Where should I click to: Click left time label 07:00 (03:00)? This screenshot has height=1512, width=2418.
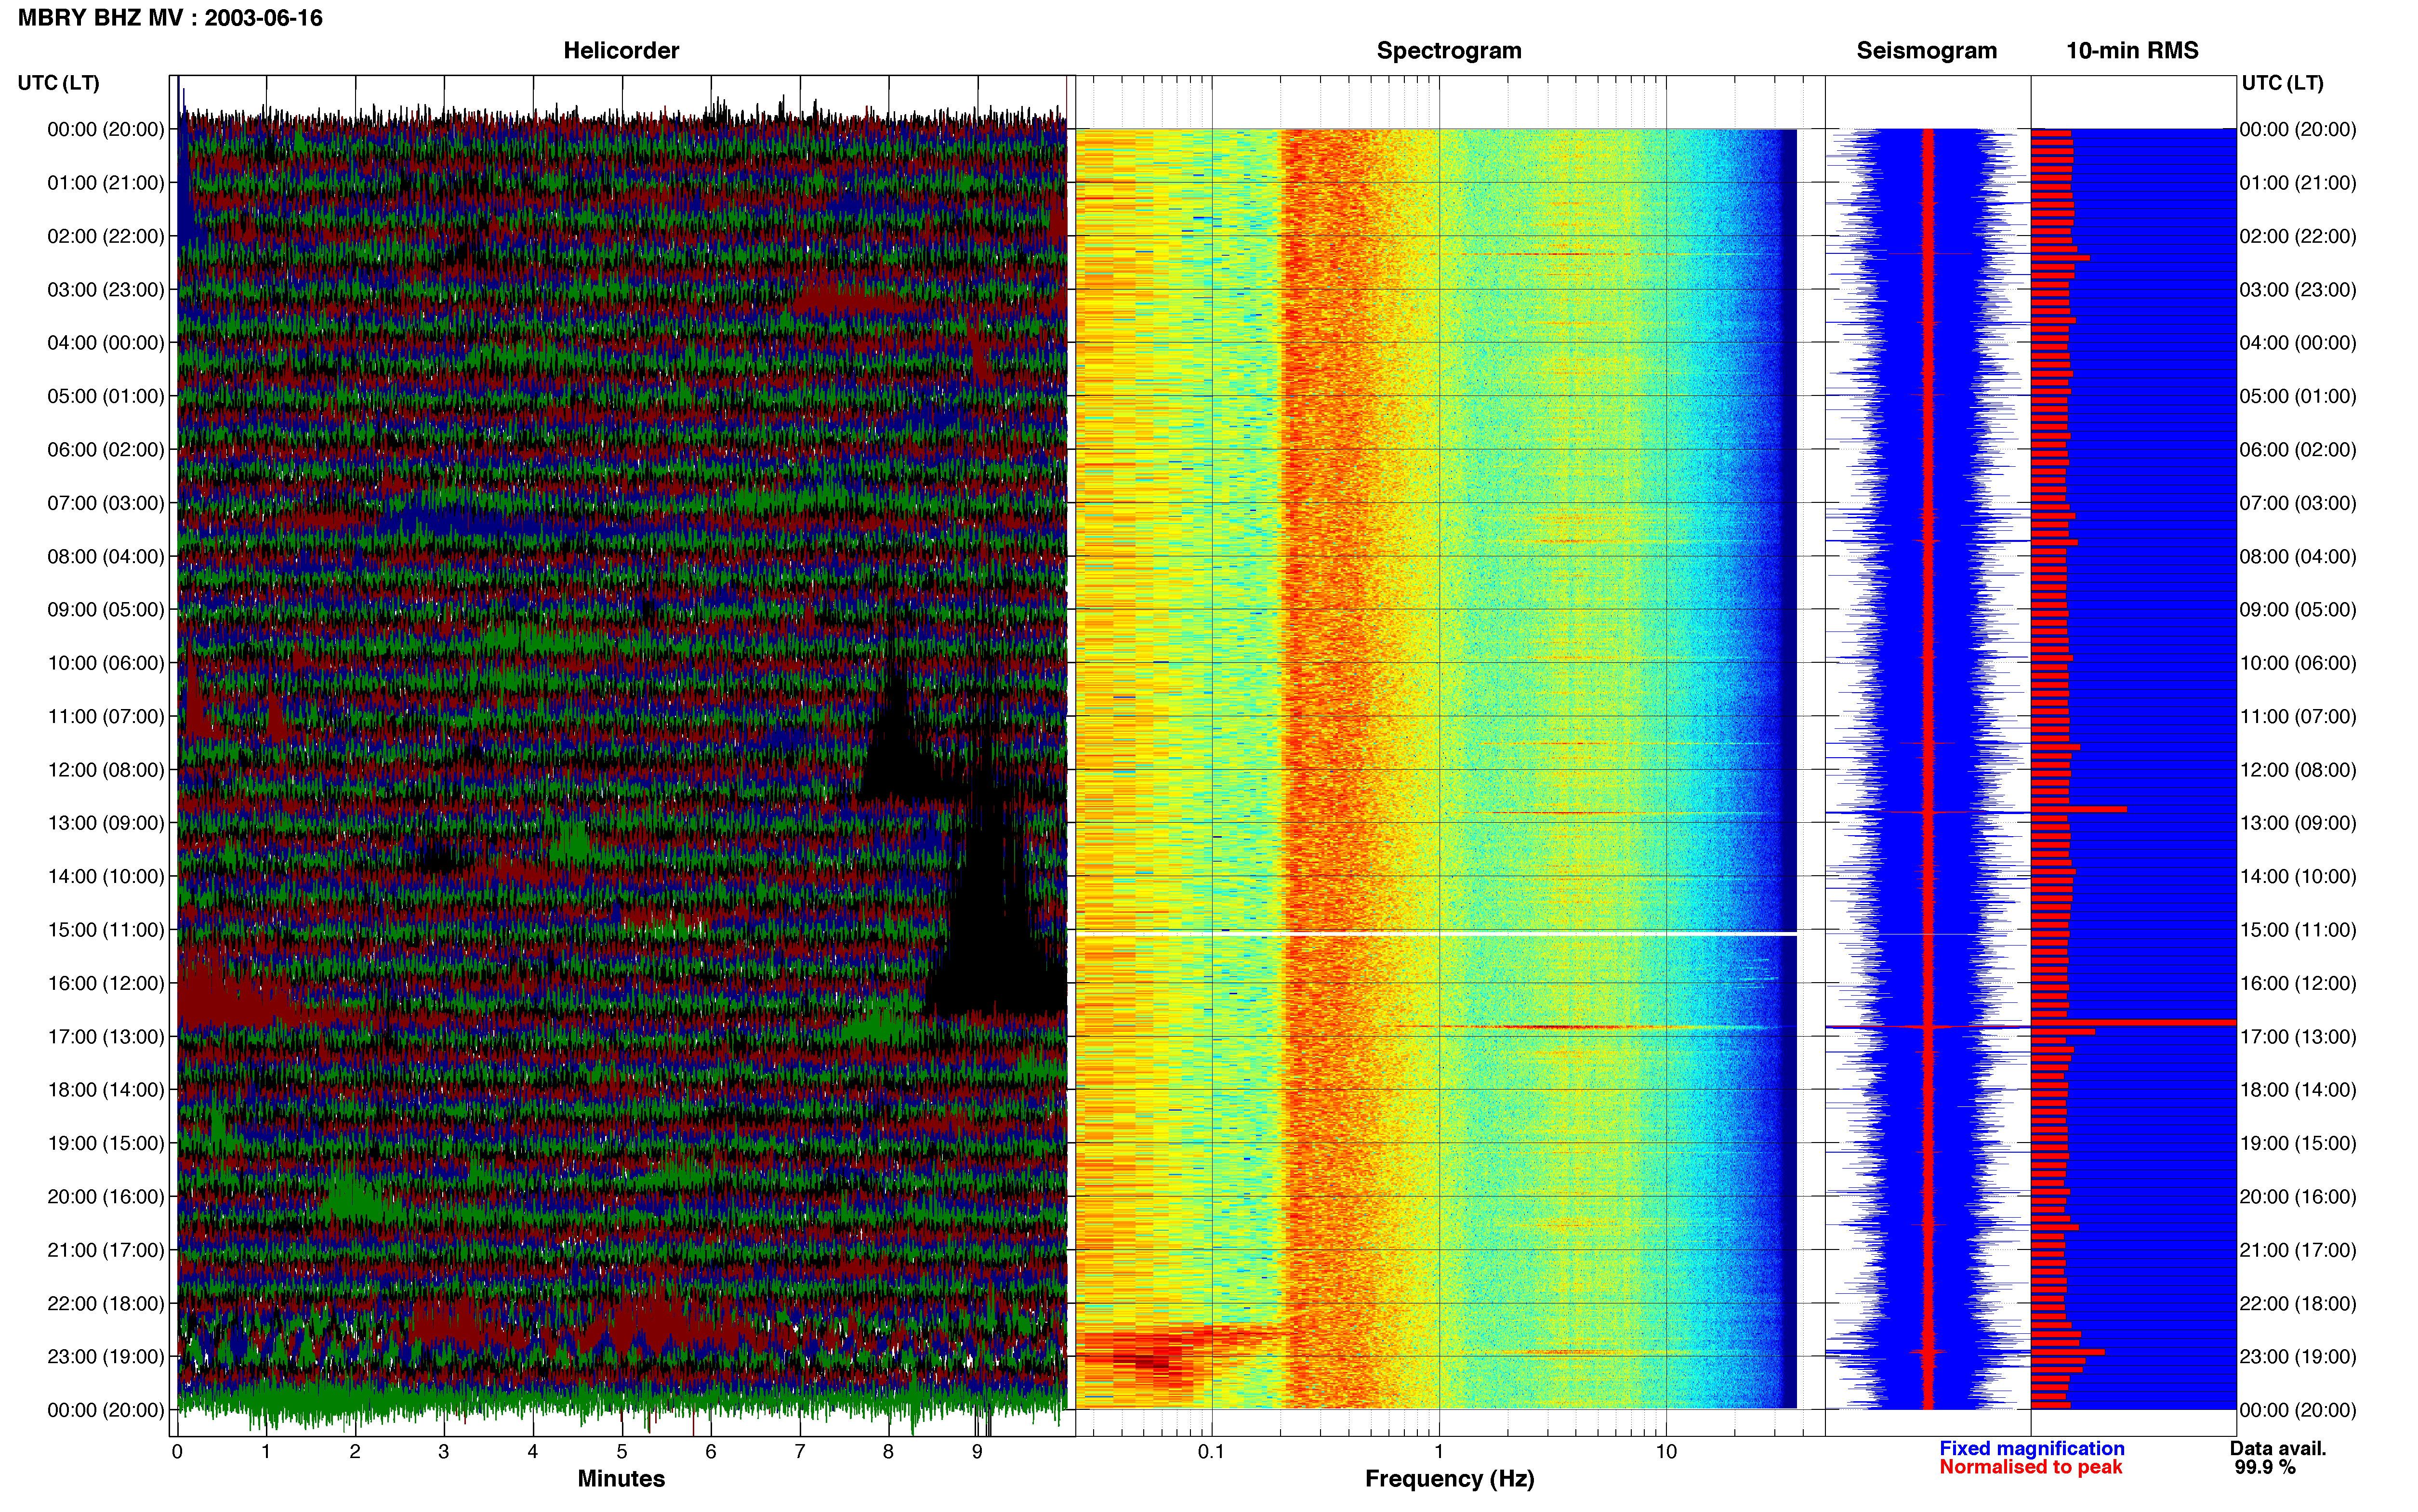106,503
